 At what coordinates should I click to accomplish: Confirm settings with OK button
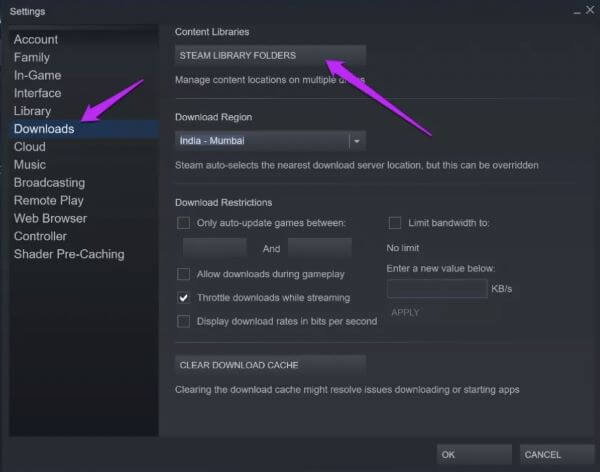point(474,454)
